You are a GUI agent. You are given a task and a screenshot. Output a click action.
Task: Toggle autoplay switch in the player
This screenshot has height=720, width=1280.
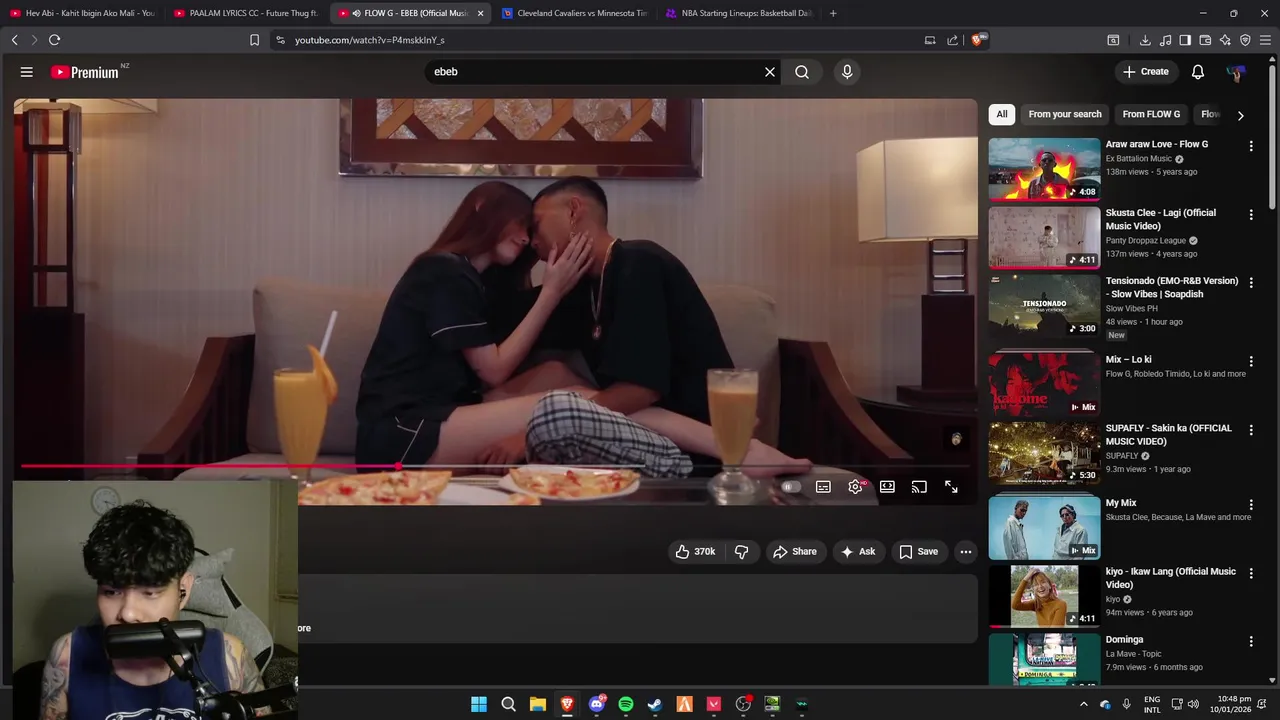(790, 487)
